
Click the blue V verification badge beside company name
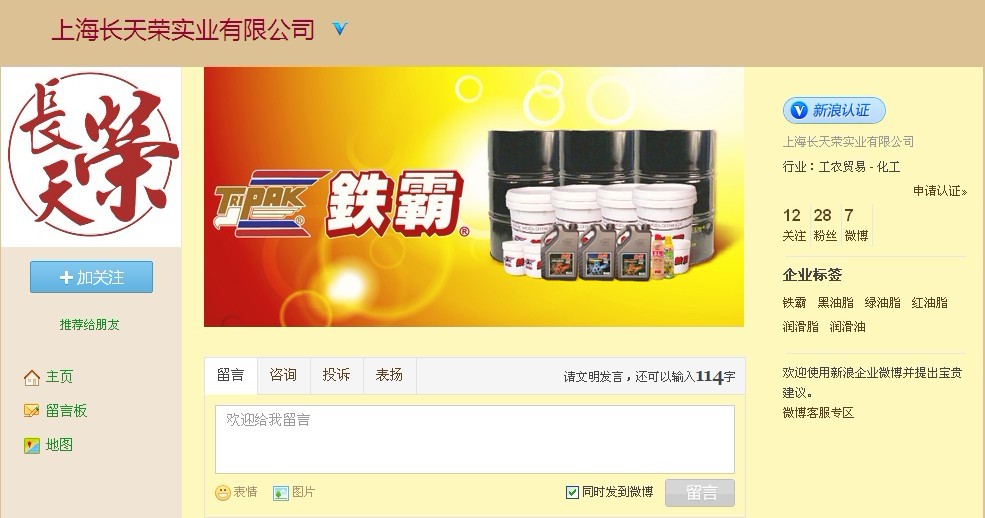[x=340, y=29]
